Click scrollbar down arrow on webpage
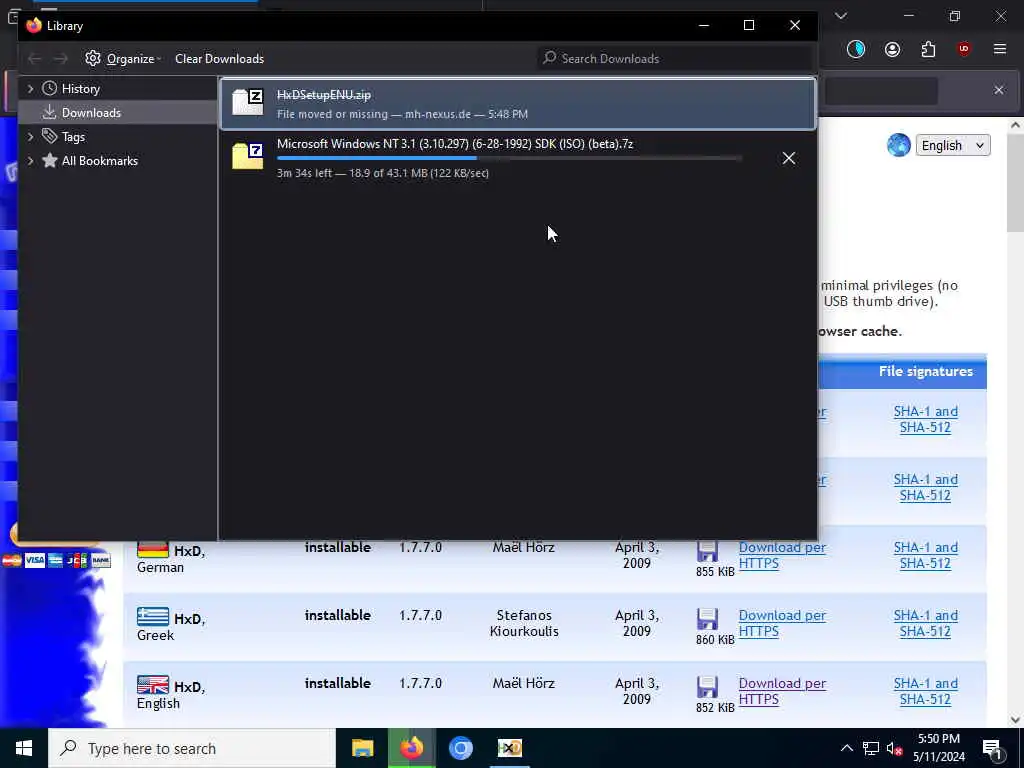Image resolution: width=1024 pixels, height=768 pixels. [x=1016, y=720]
